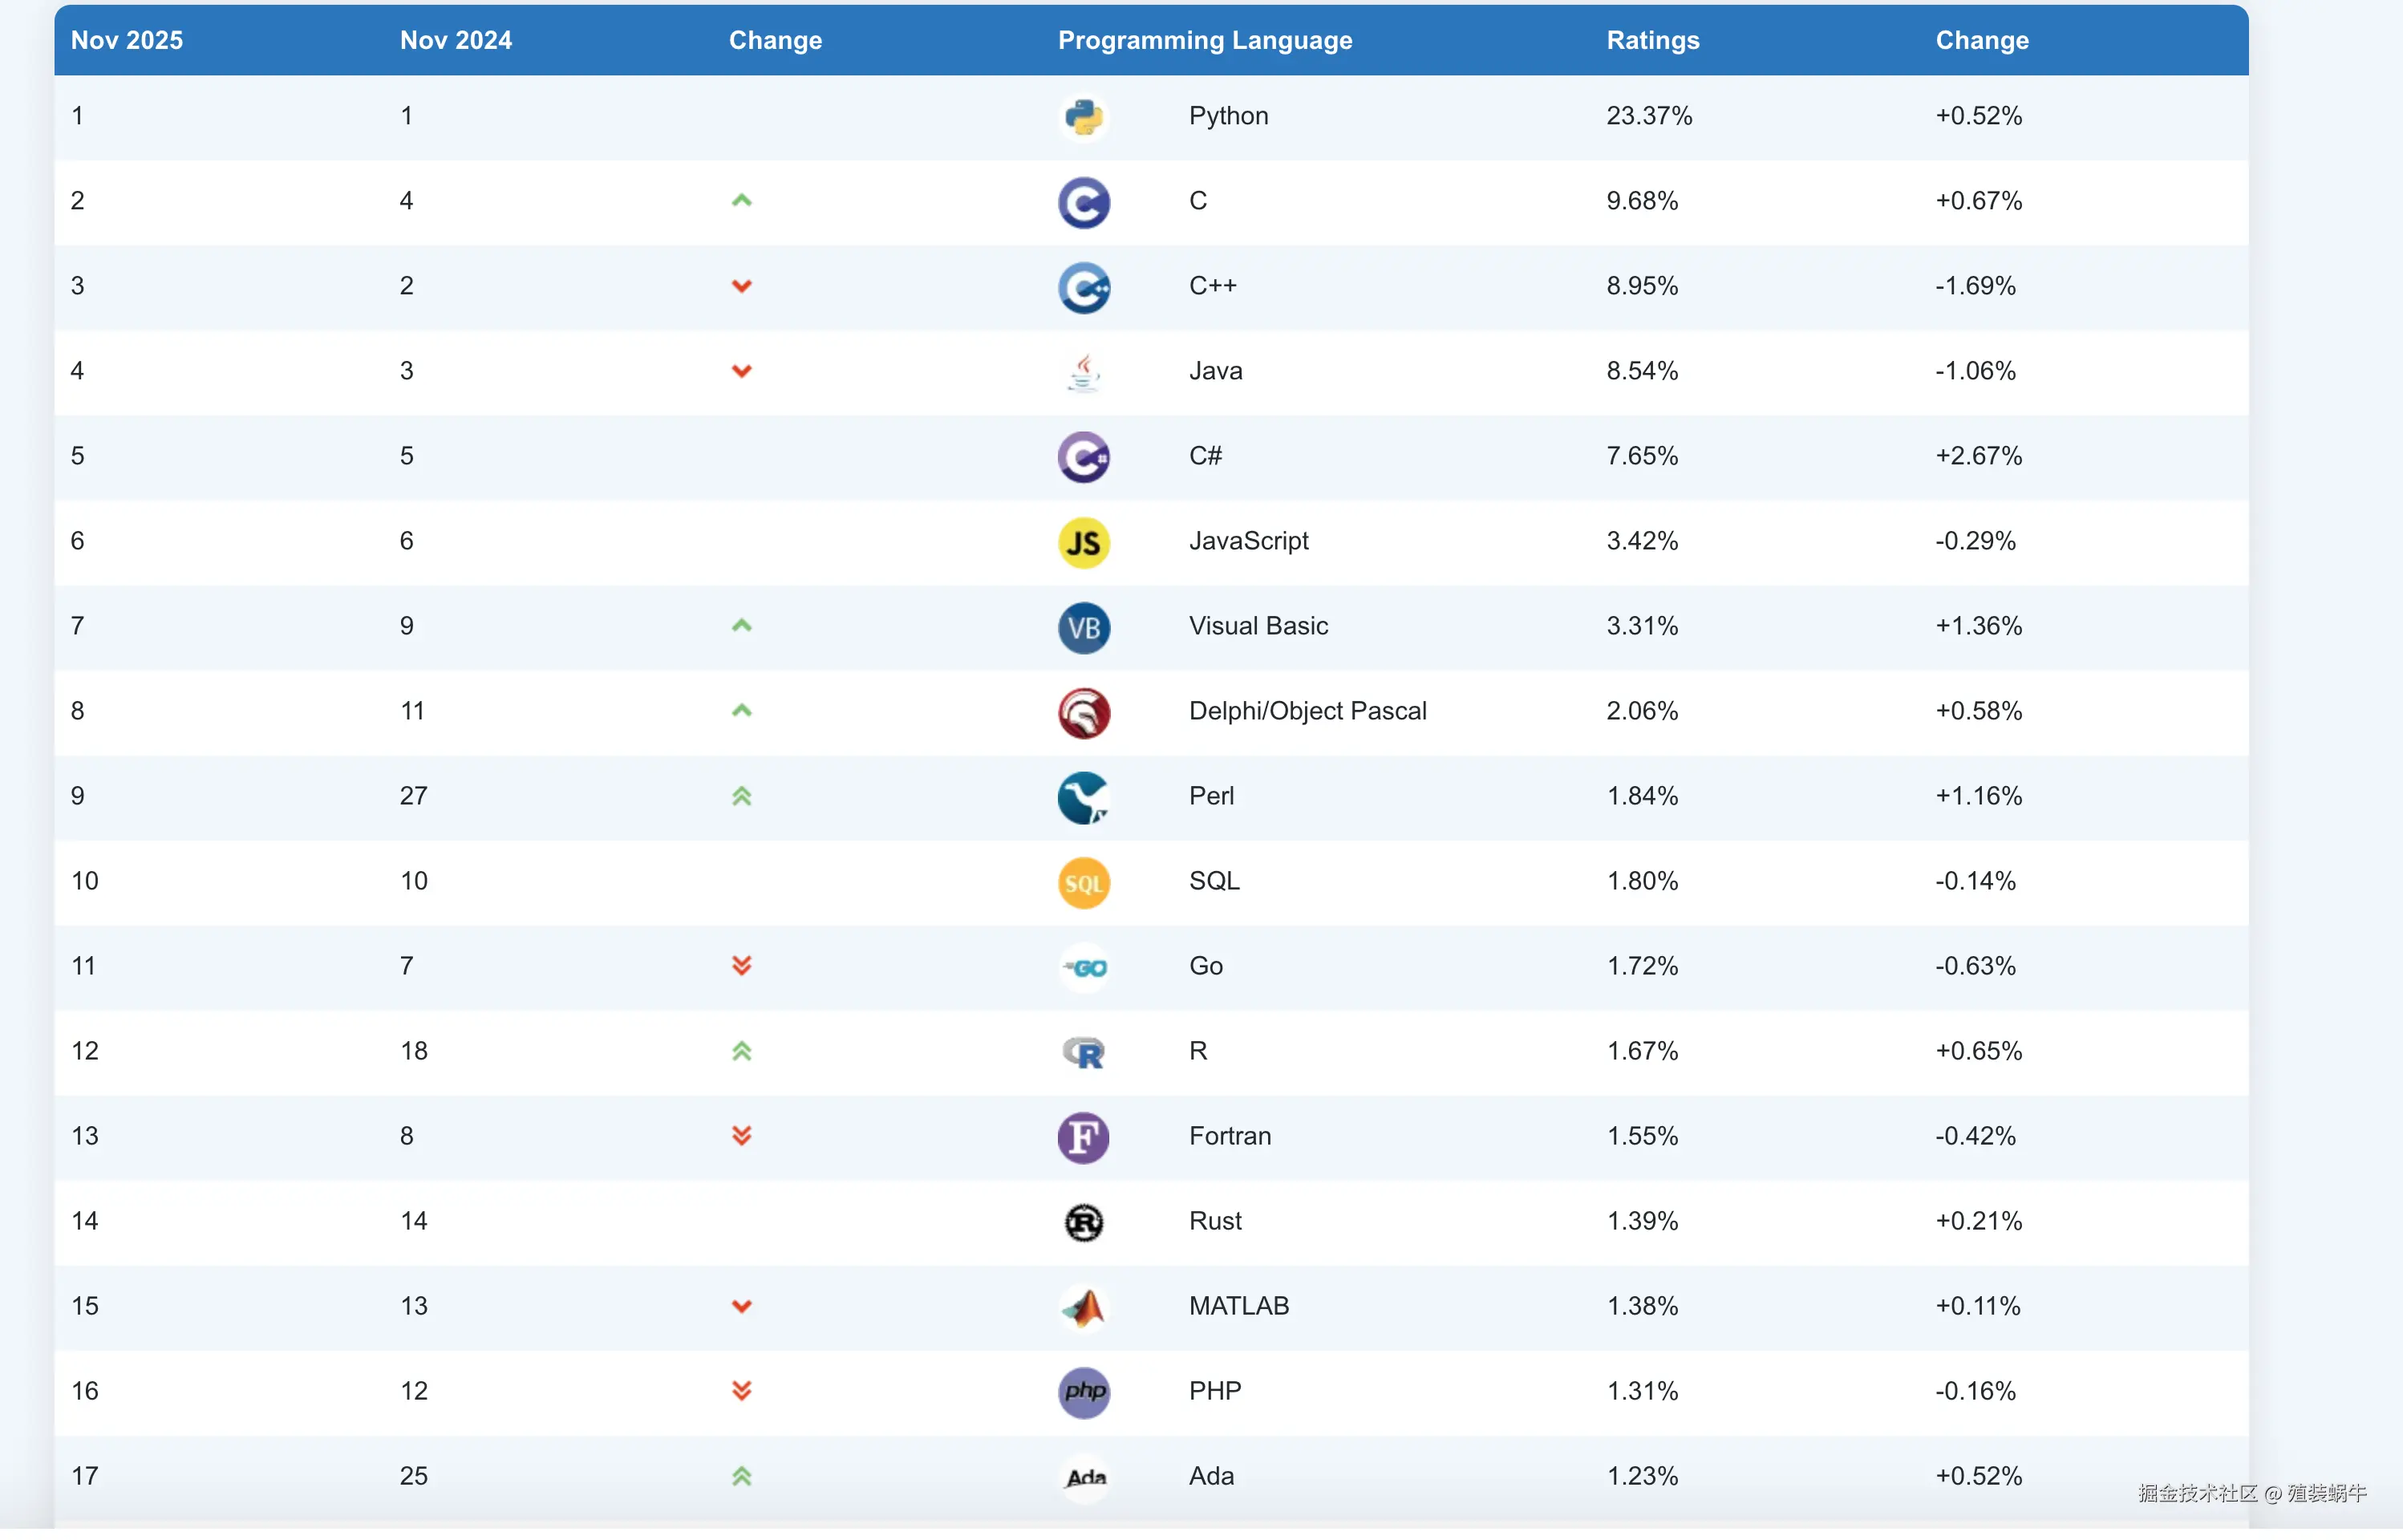
Task: Click the Rust gear logo icon
Action: click(x=1084, y=1223)
